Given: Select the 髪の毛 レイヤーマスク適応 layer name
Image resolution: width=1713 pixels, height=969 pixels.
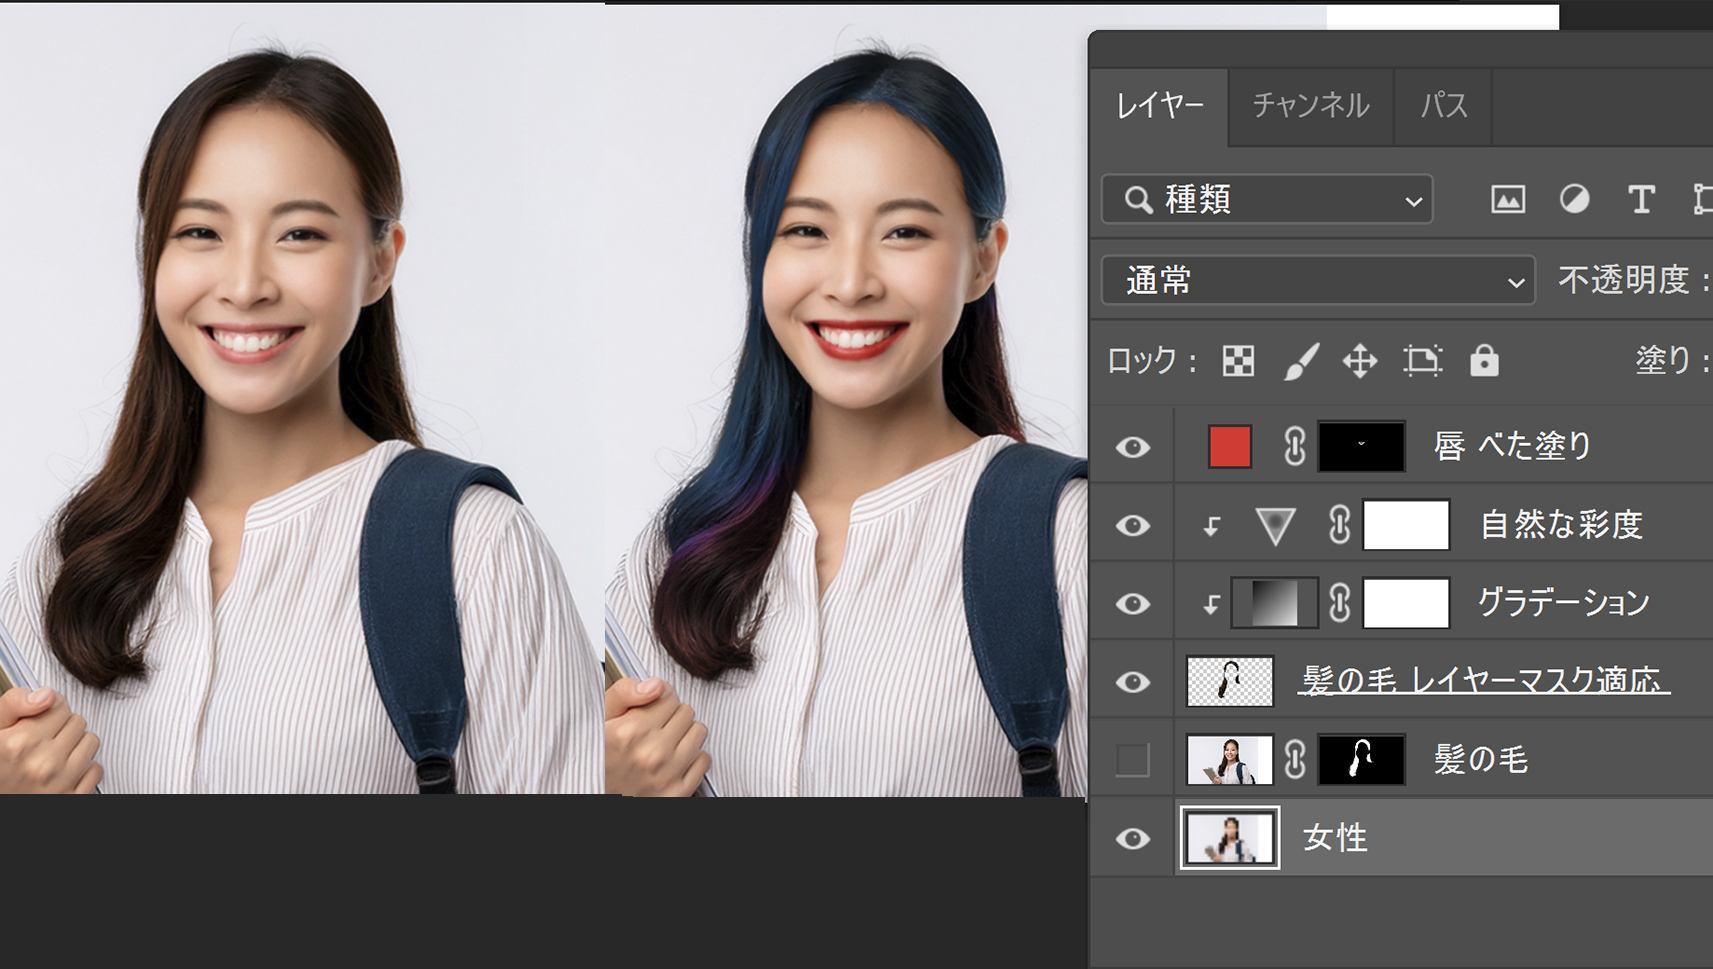Looking at the screenshot, I should 1483,682.
